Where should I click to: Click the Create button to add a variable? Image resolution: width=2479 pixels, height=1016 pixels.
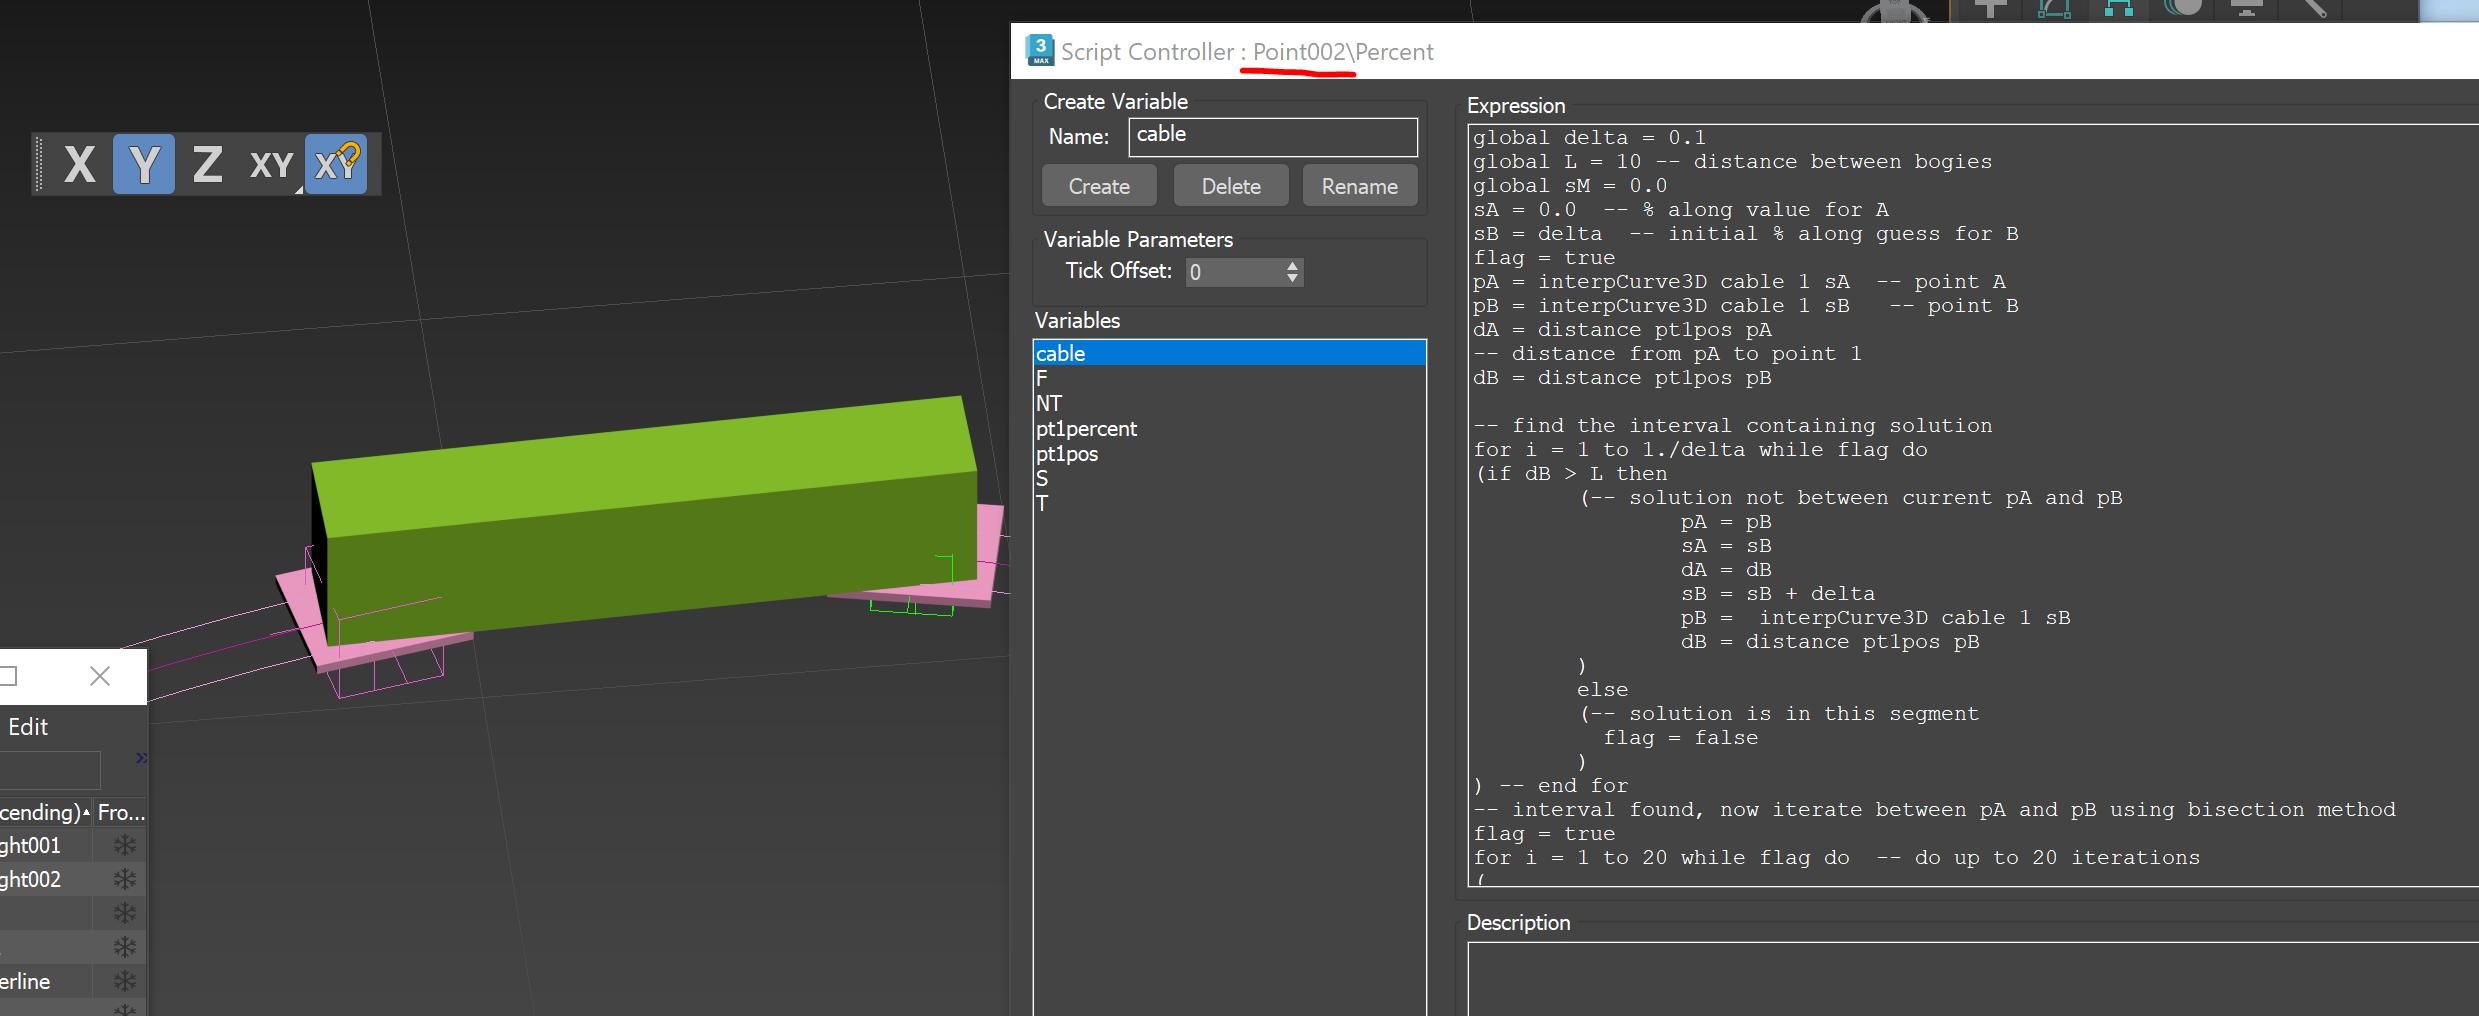(1098, 185)
